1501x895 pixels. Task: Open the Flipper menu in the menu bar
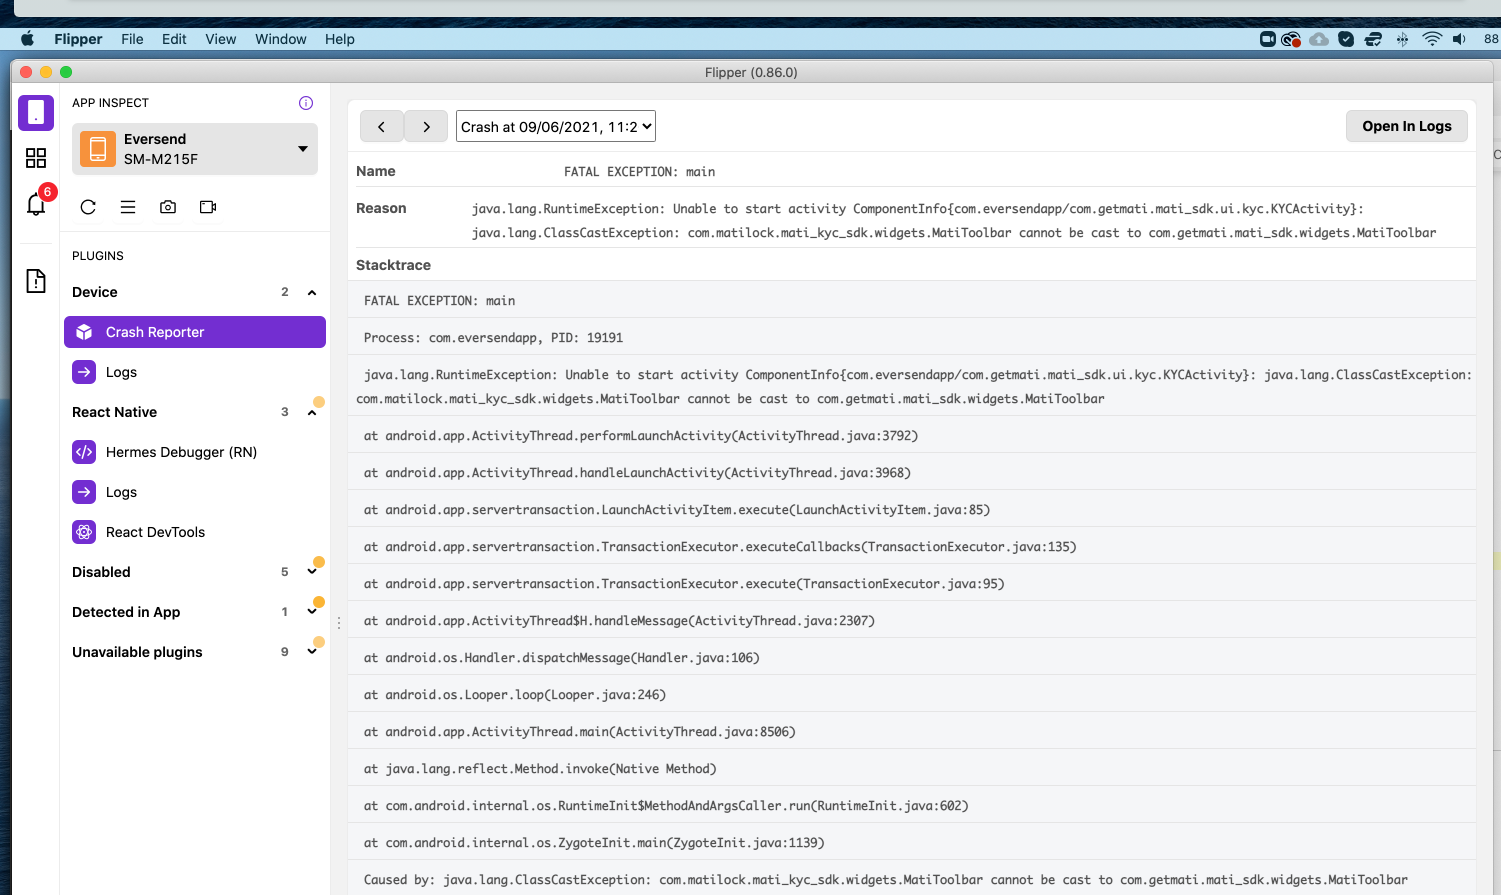click(x=78, y=39)
